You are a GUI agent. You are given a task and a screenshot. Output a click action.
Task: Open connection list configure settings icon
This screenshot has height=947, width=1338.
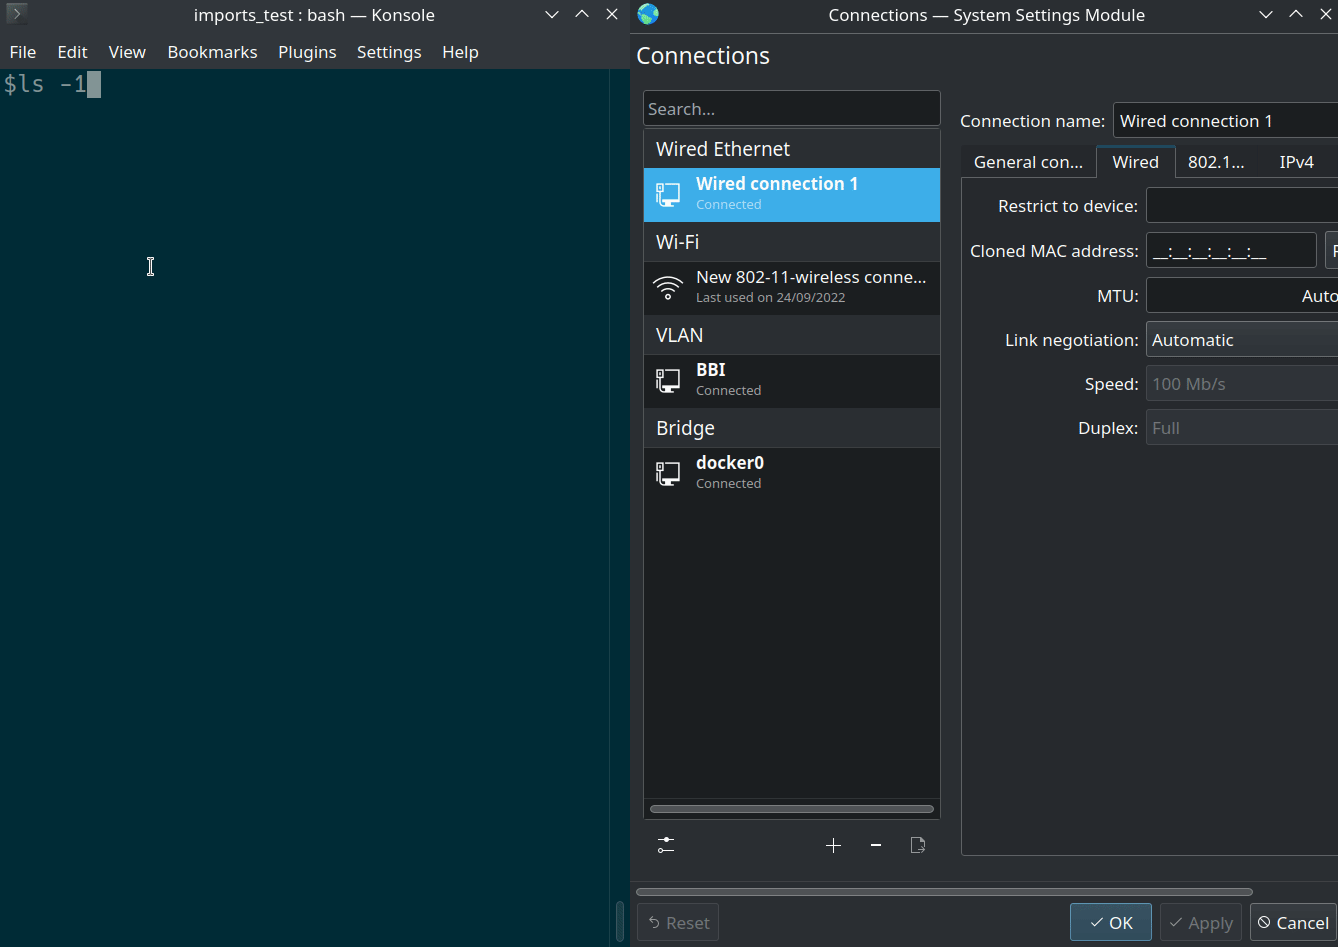point(666,845)
